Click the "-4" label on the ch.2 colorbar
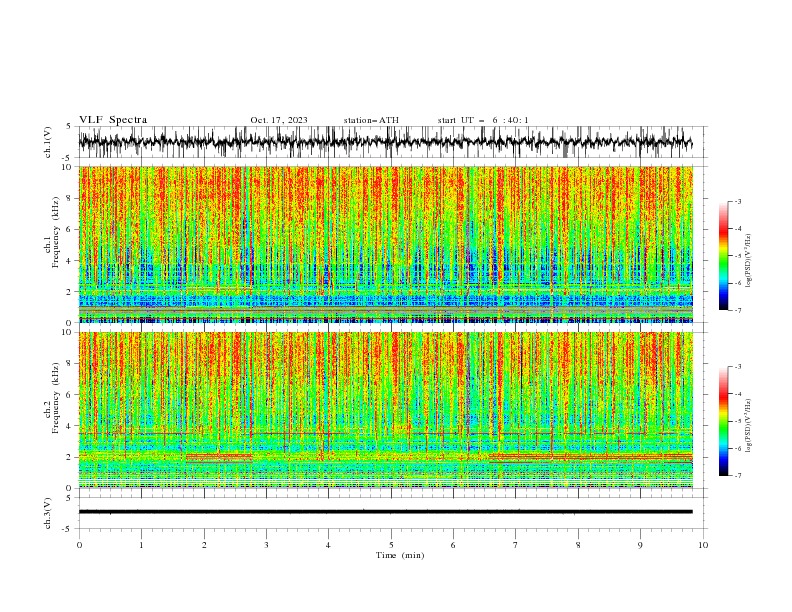 click(x=738, y=394)
